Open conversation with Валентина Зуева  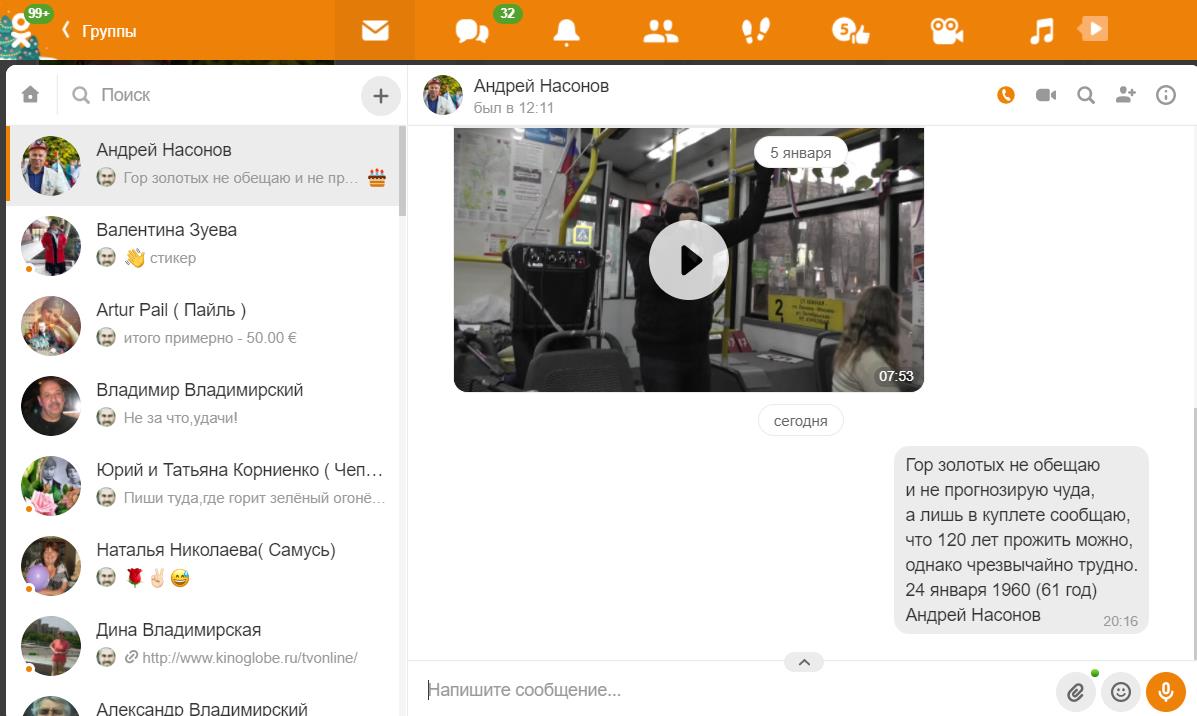pos(202,245)
